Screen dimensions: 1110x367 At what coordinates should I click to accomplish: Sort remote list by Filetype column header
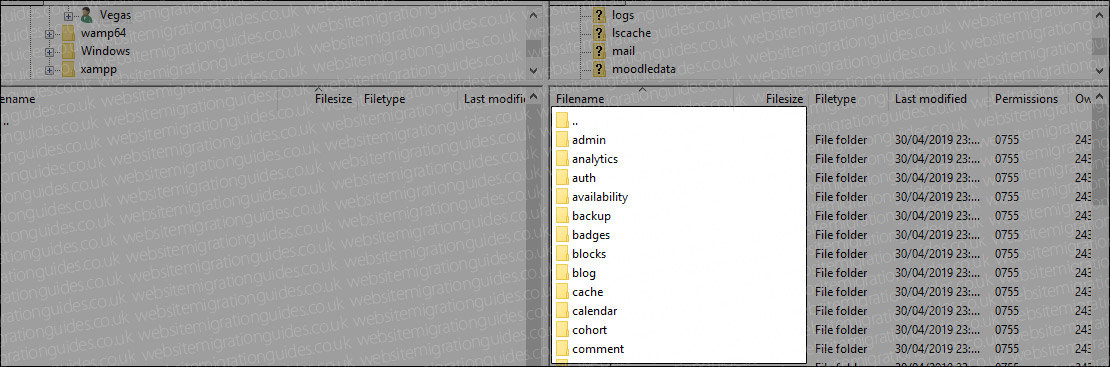pos(835,99)
